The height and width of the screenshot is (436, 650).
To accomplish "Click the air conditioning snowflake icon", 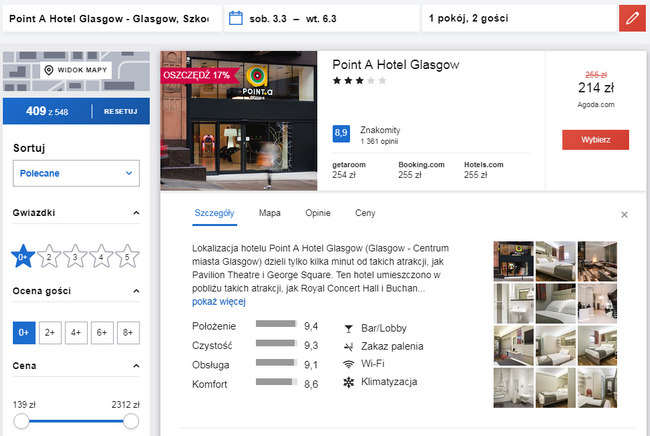I will pos(348,382).
